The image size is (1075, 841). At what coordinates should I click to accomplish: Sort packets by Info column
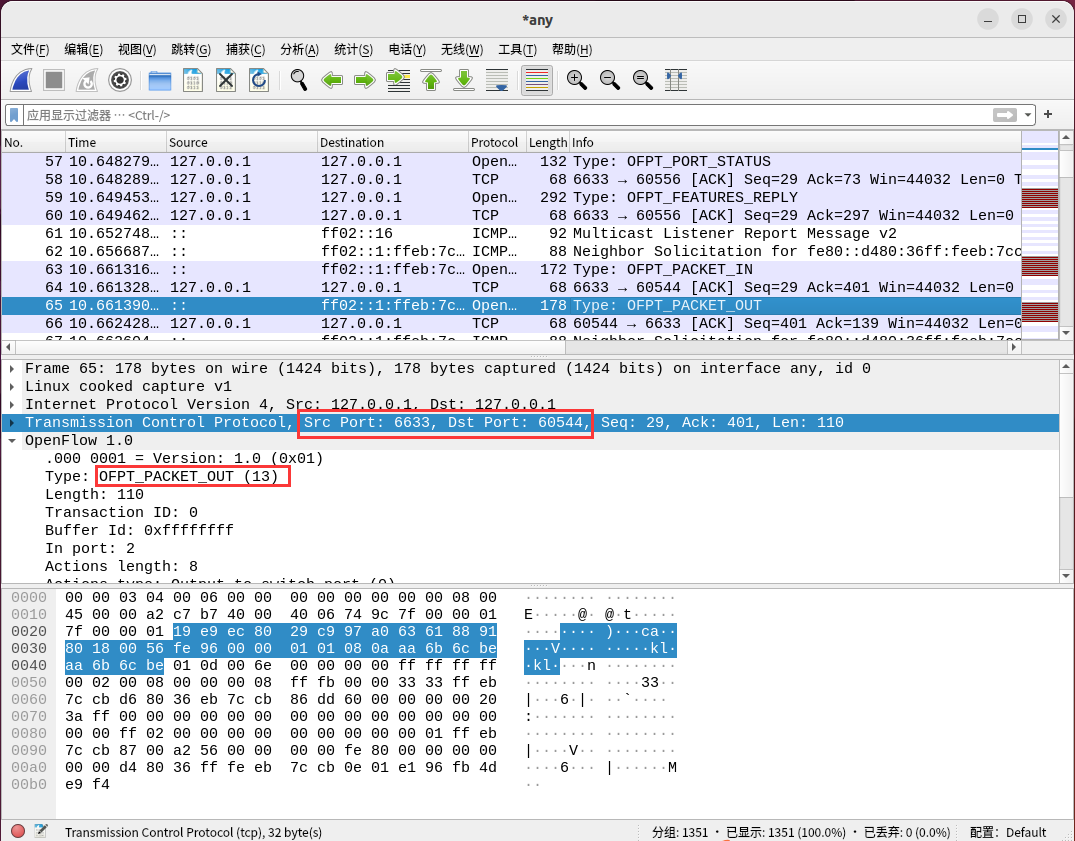795,143
